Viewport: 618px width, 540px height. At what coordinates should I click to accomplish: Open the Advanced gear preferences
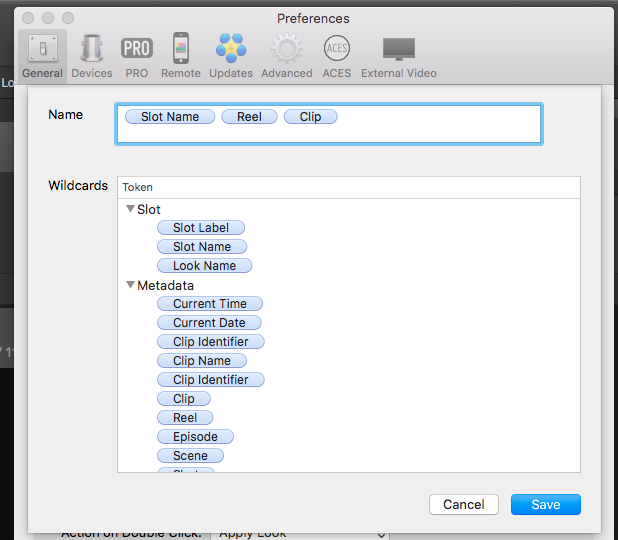(x=286, y=55)
